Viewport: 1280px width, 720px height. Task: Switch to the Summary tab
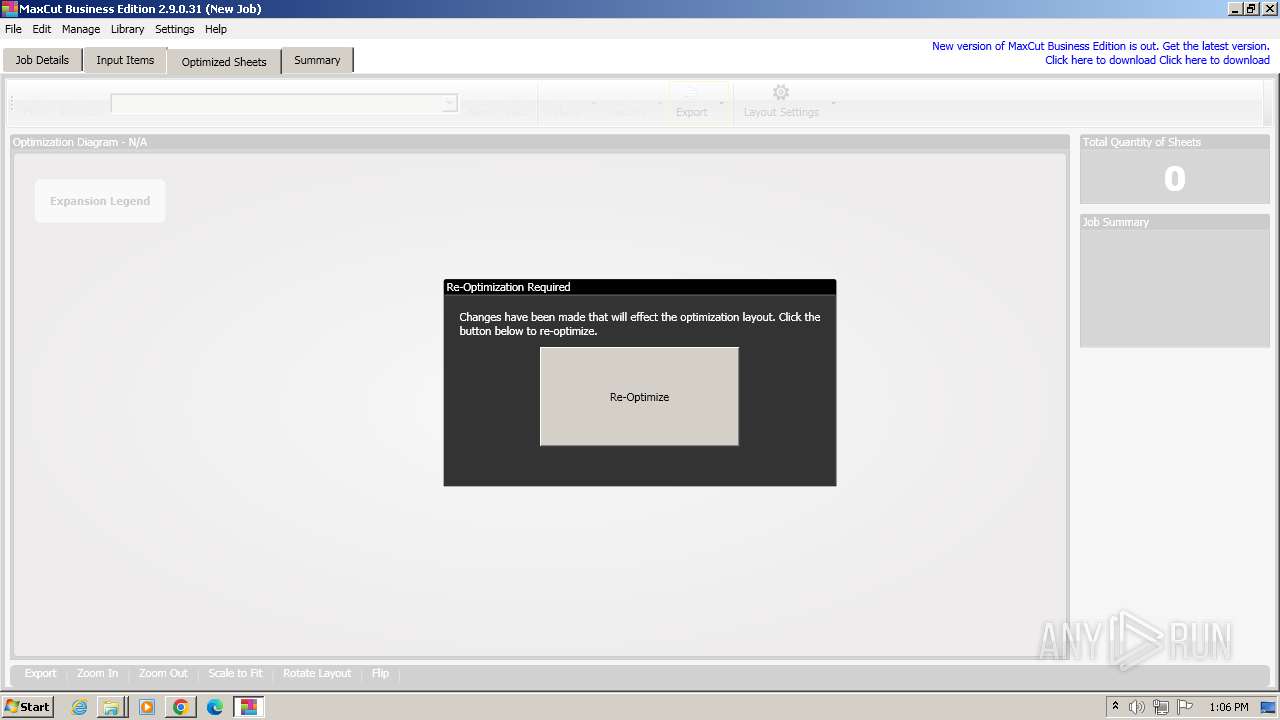317,60
